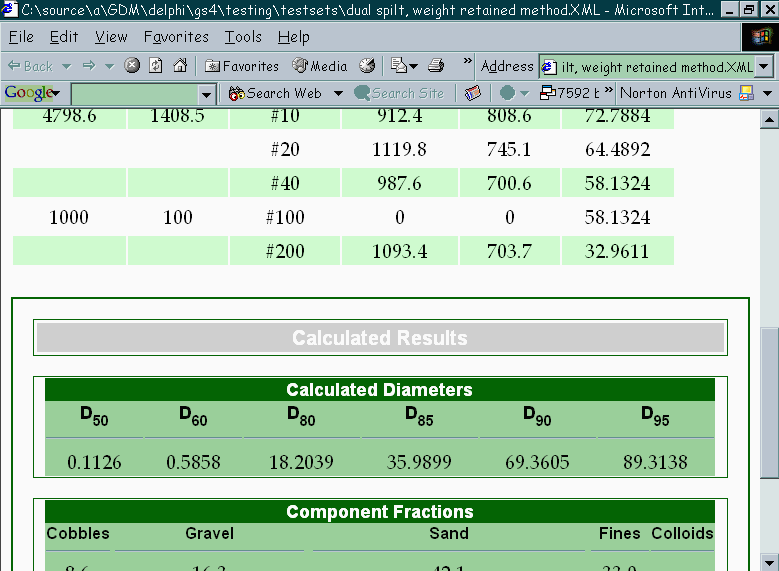779x571 pixels.
Task: Expand the Search Web options arrow
Action: (x=338, y=93)
